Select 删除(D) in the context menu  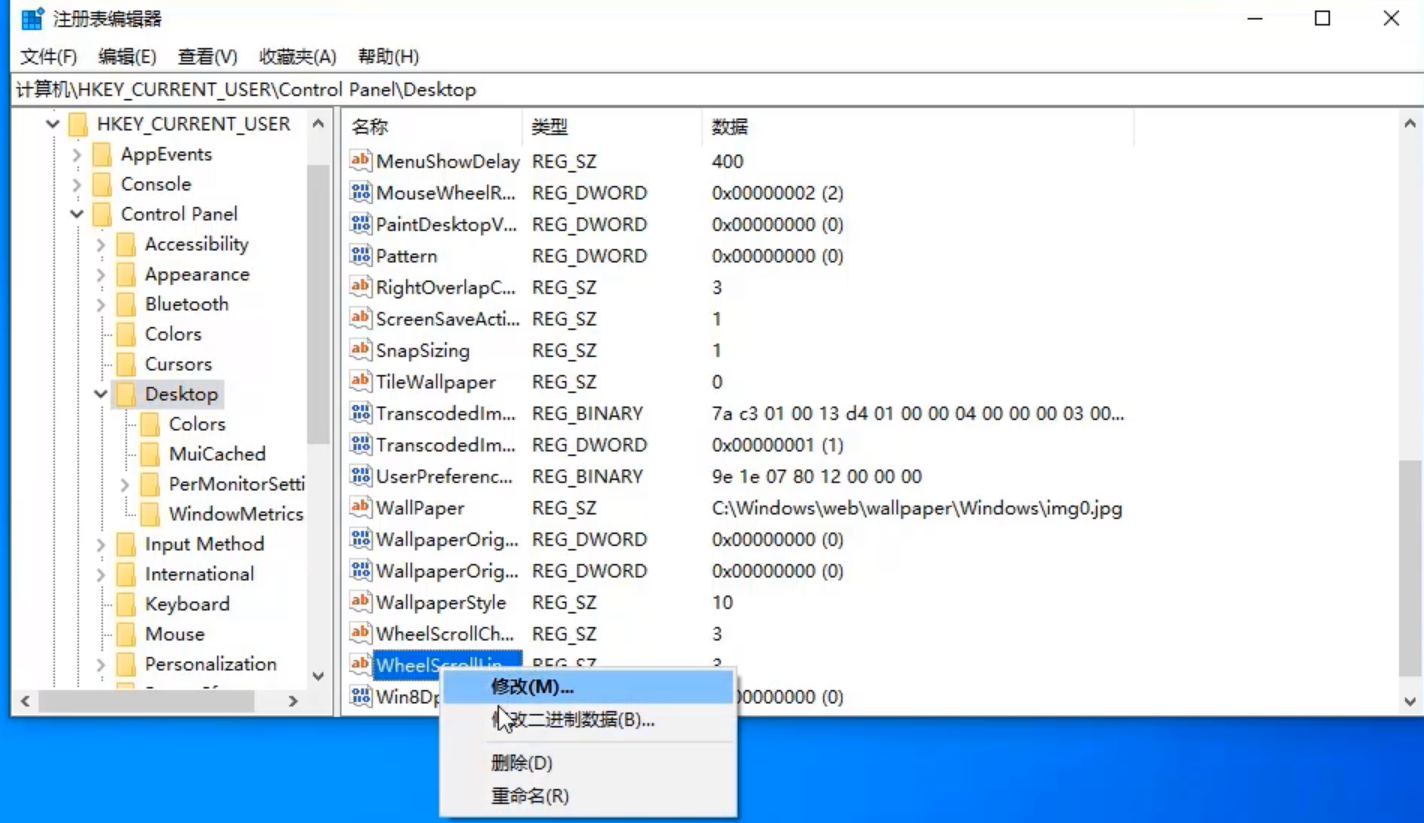[x=521, y=763]
